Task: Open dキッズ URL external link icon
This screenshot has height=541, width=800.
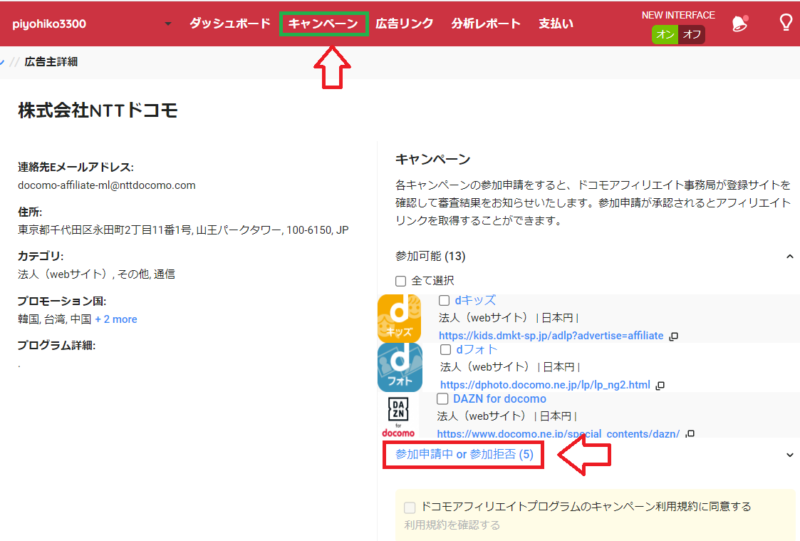Action: (673, 336)
